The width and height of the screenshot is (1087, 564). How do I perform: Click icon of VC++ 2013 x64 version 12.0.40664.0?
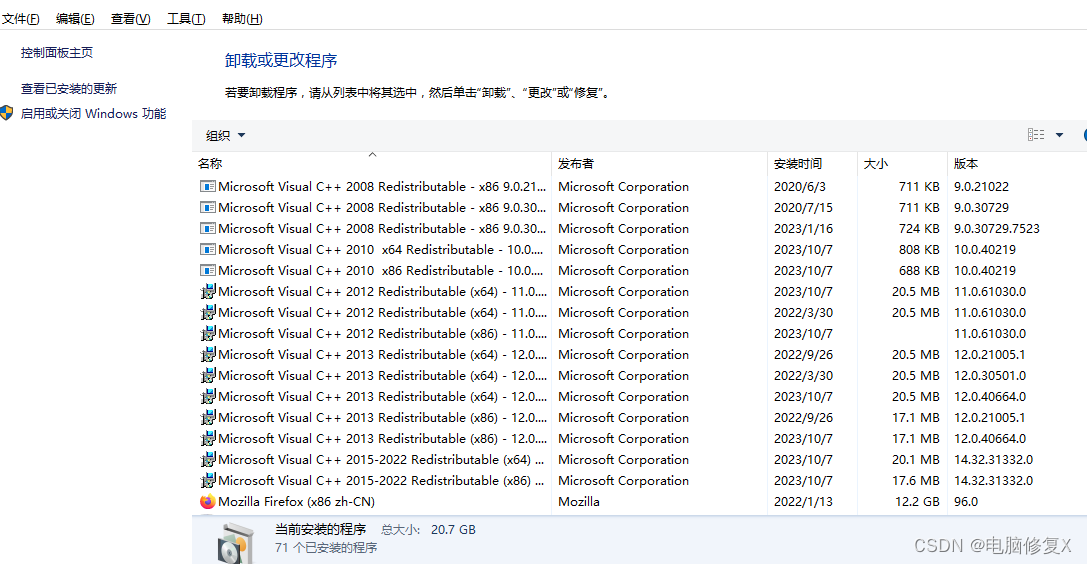(207, 396)
